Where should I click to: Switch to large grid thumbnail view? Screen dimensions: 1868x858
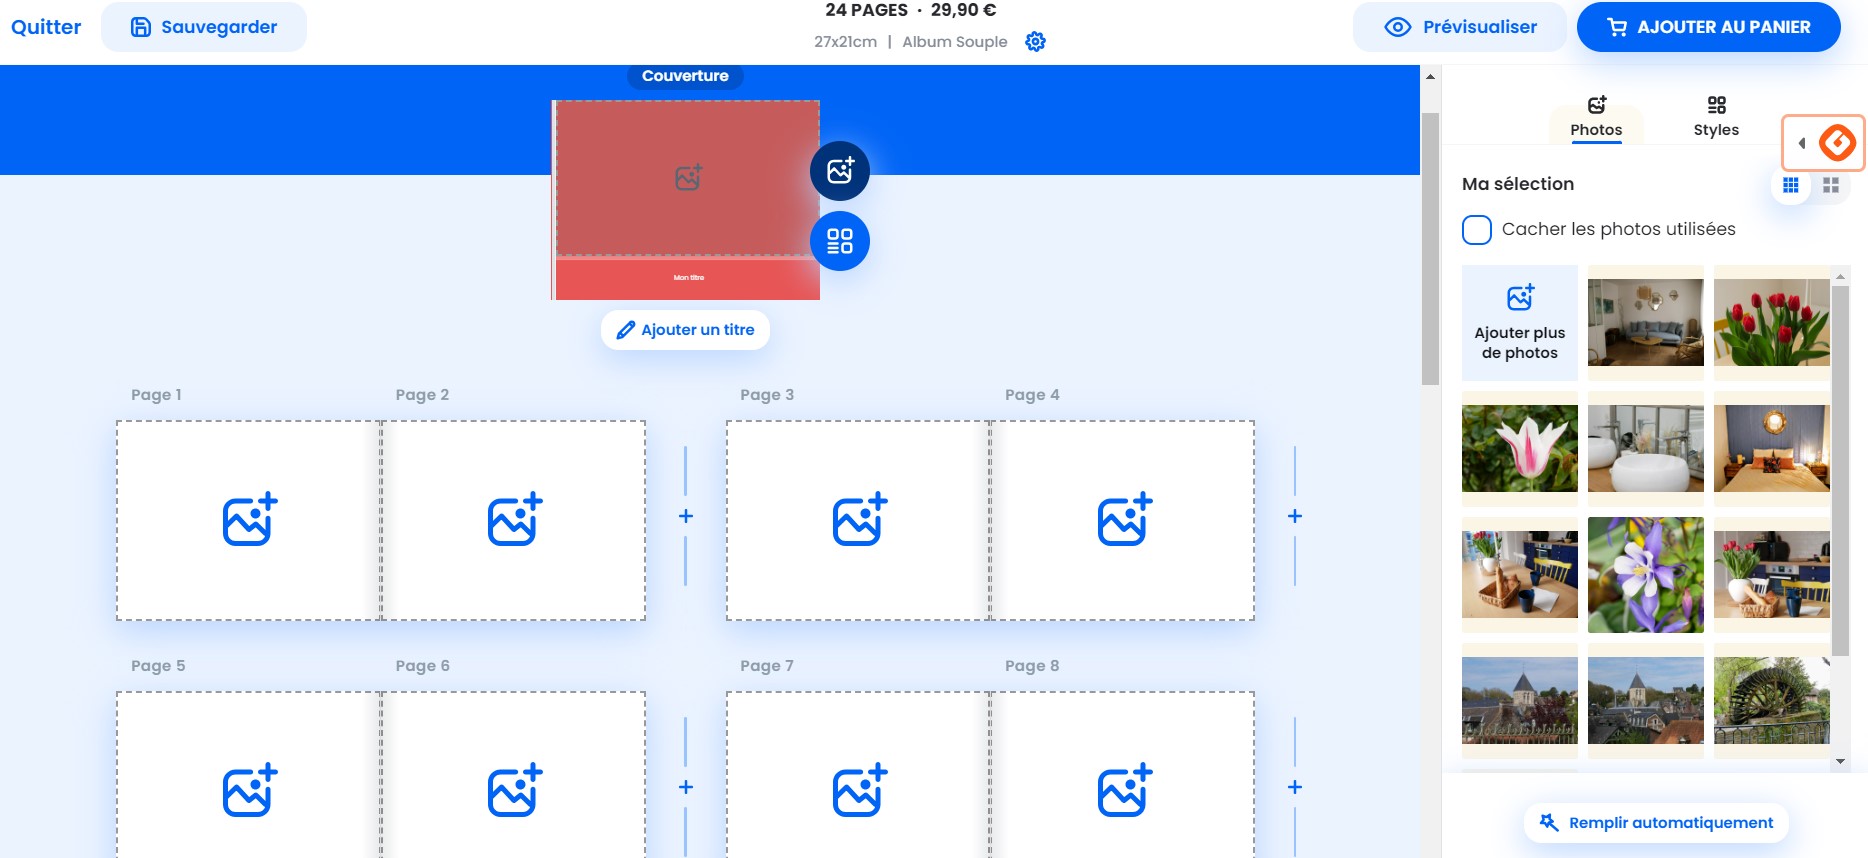pyautogui.click(x=1831, y=185)
